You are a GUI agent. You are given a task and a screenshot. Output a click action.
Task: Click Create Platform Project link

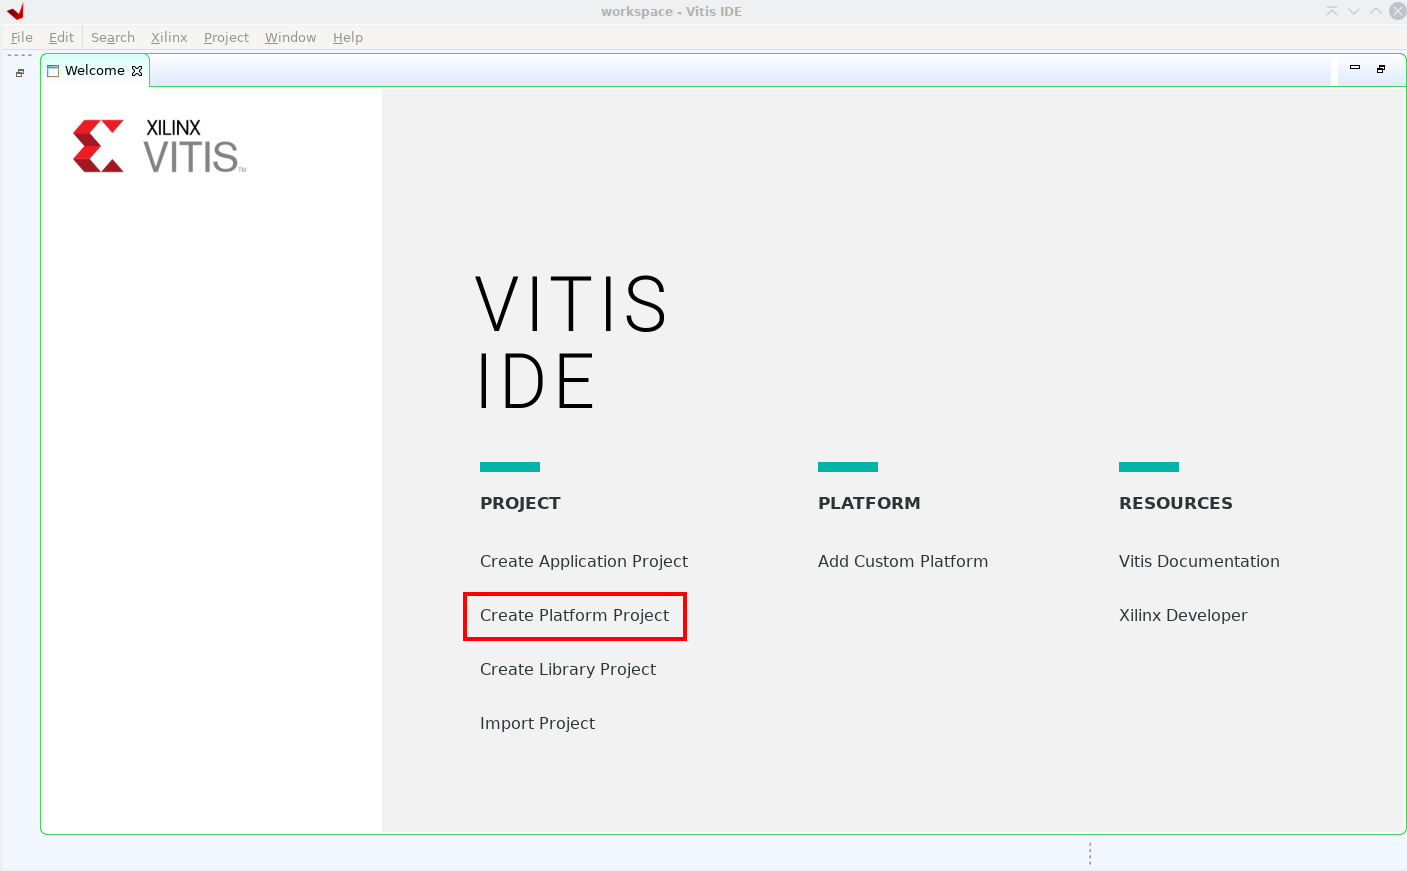pyautogui.click(x=574, y=615)
